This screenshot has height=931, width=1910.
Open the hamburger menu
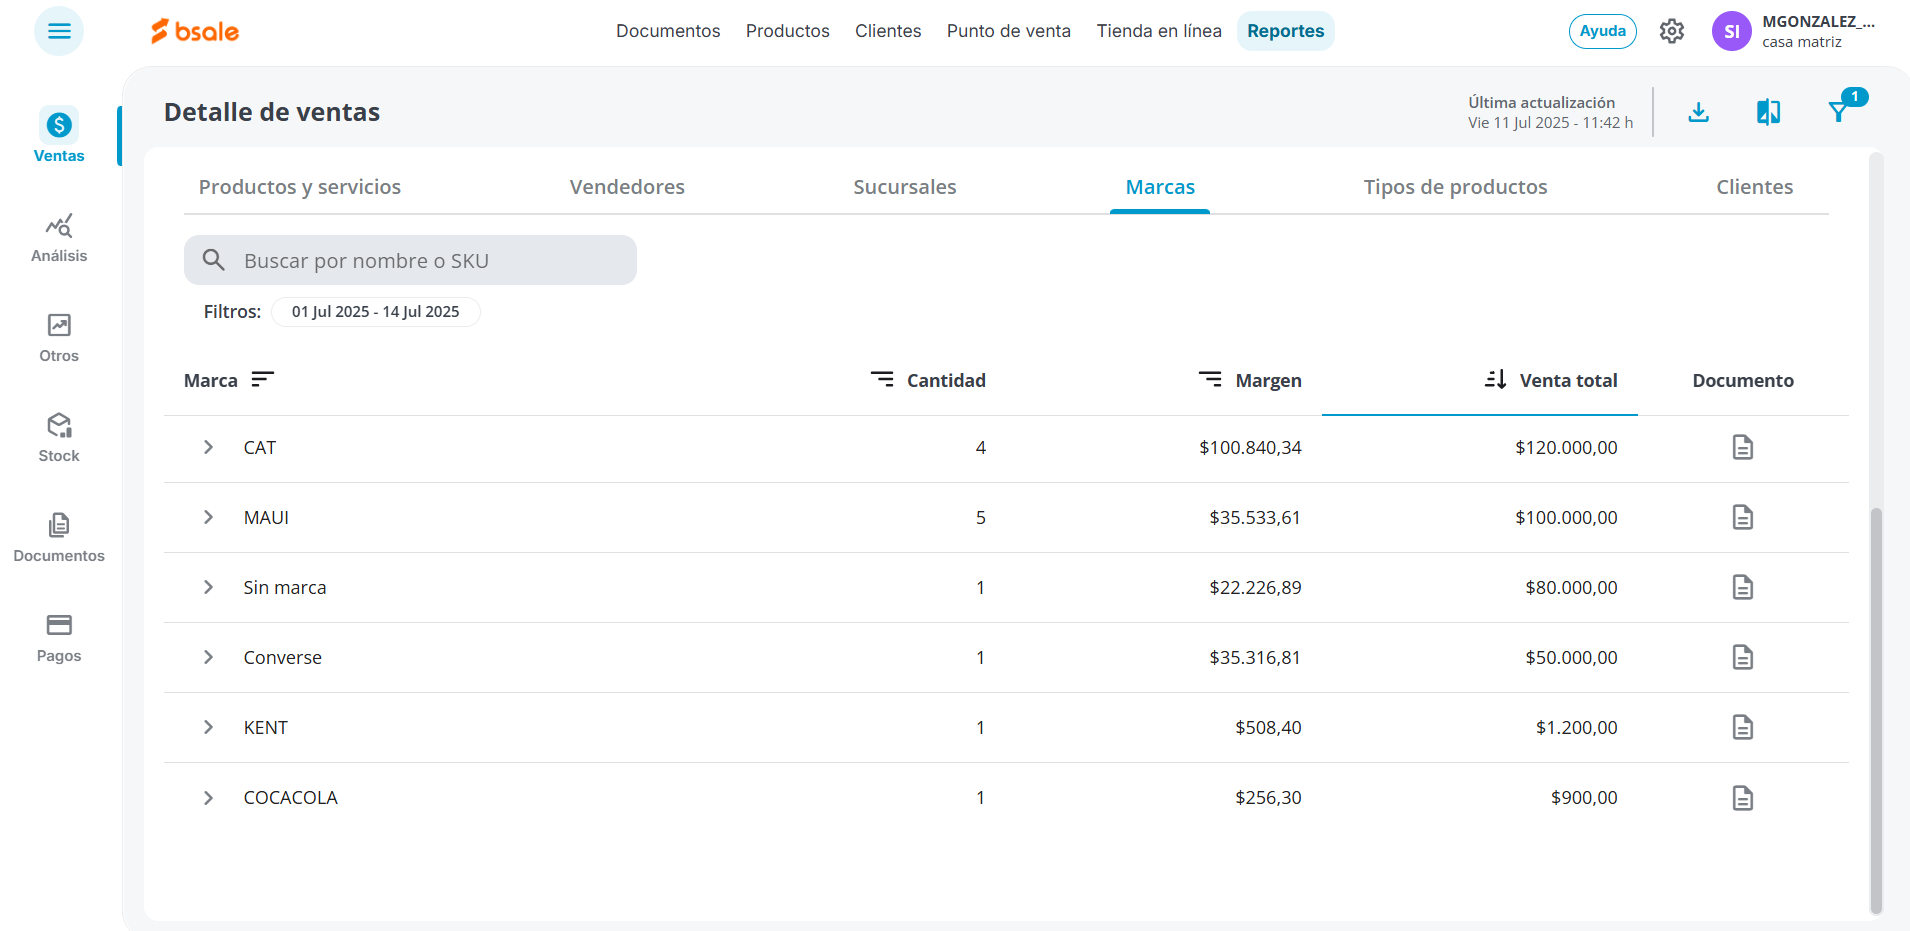pos(59,31)
